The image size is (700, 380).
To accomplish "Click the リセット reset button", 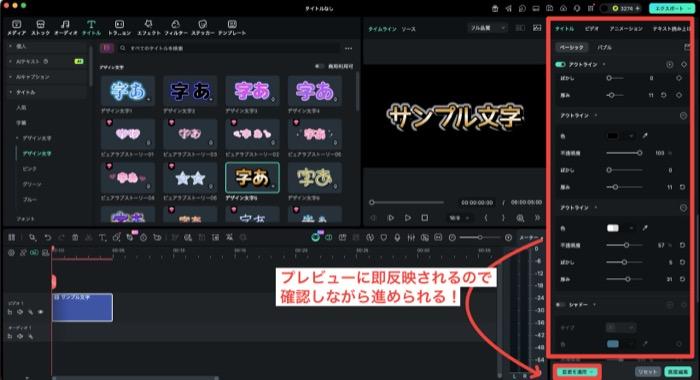I will click(x=647, y=372).
